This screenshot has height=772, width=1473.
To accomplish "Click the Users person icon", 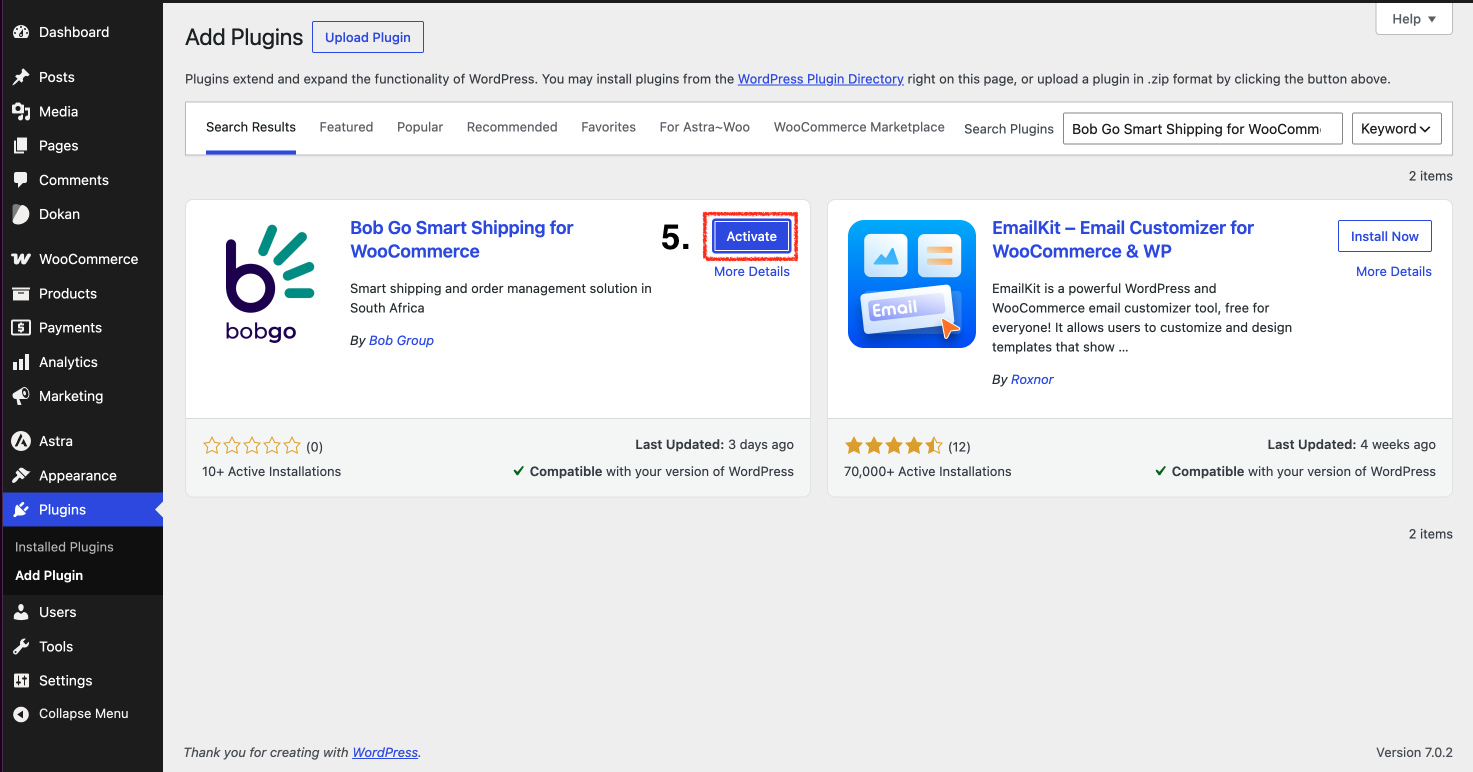I will coord(21,612).
